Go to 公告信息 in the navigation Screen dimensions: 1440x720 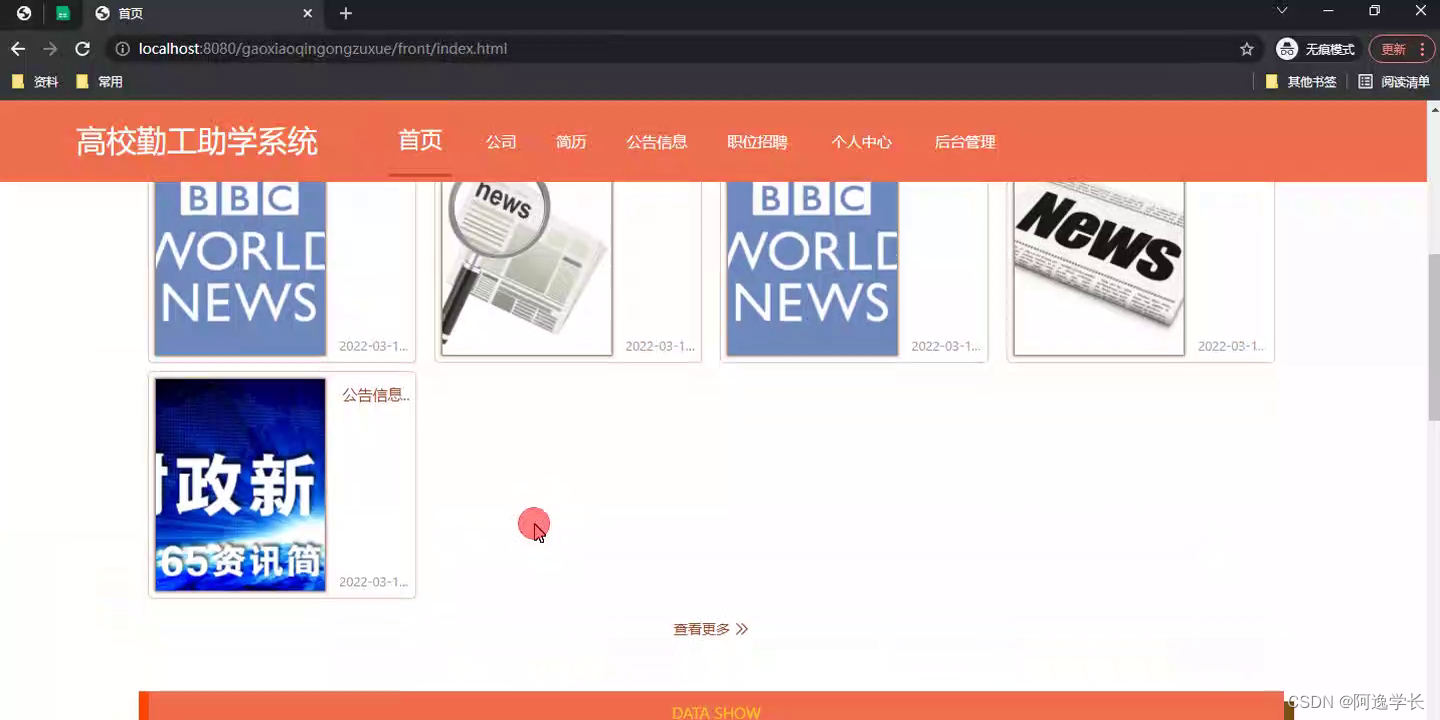(x=657, y=142)
